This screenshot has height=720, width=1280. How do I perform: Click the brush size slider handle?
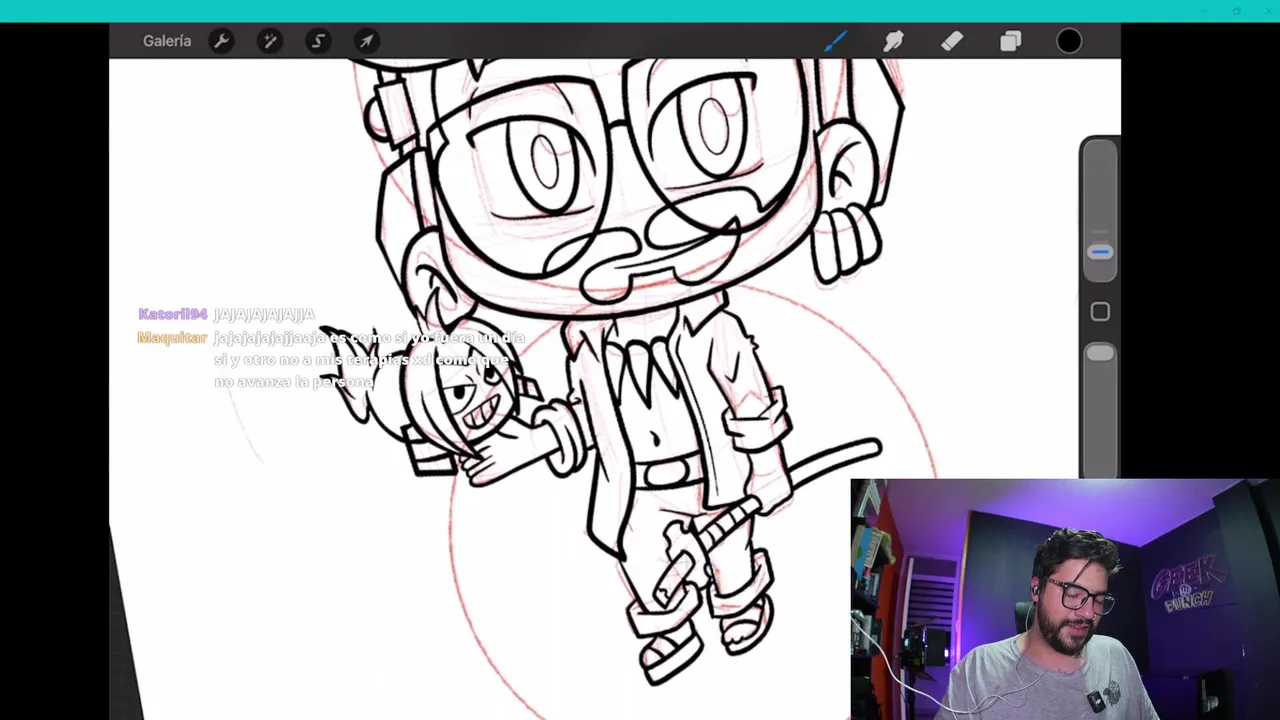click(x=1100, y=252)
